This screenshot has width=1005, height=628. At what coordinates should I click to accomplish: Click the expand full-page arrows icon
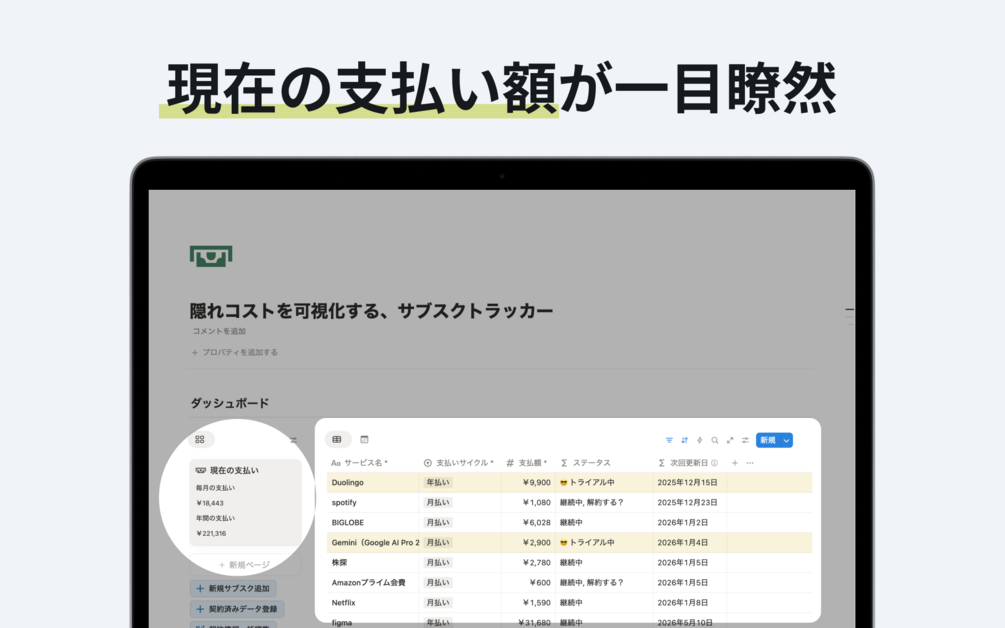tap(730, 440)
